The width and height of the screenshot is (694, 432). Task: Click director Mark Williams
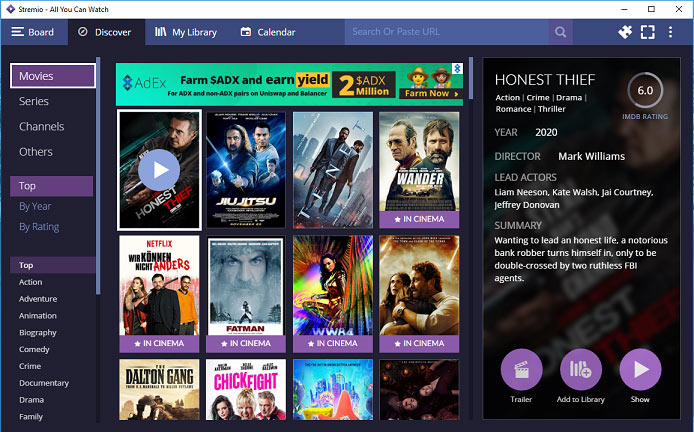point(591,156)
